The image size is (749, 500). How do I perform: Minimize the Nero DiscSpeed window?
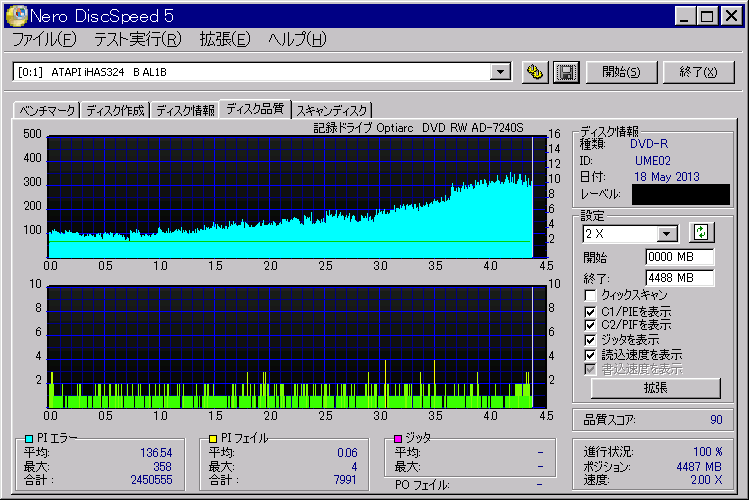coord(685,16)
